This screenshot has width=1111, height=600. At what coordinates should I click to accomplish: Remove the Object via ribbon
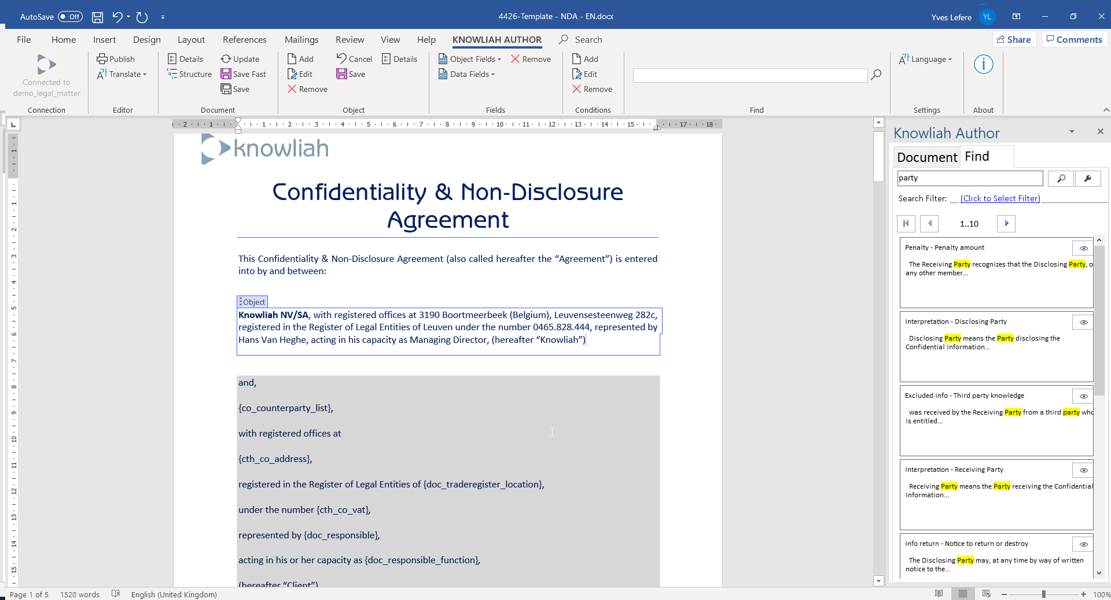point(308,89)
